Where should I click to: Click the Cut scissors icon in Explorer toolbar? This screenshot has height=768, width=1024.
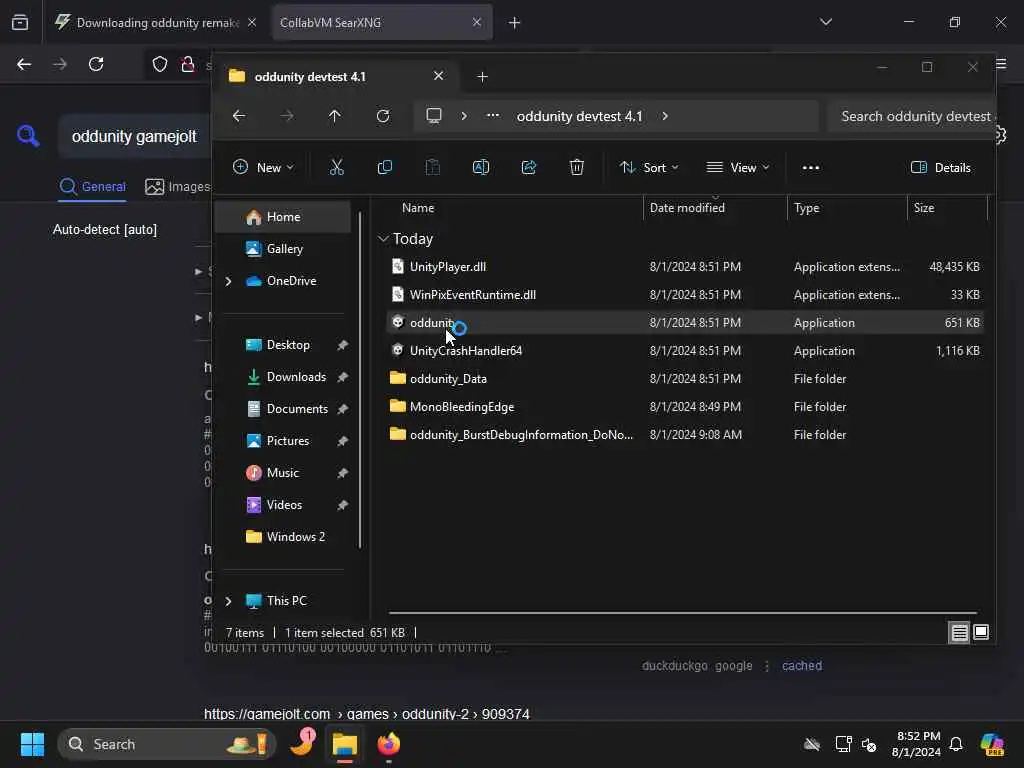[x=336, y=168]
